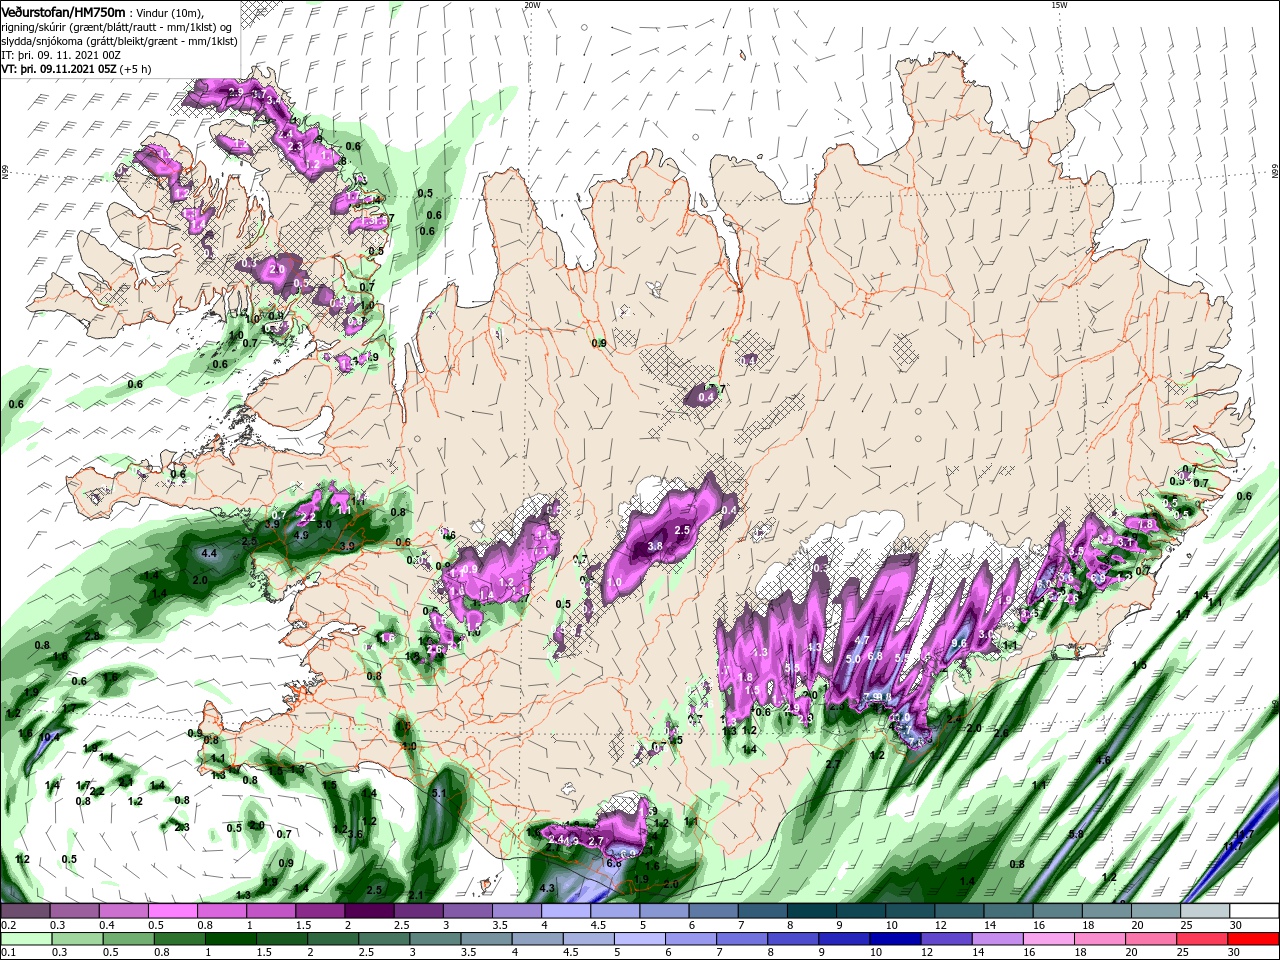Click the '0.2' label on the snow scale
The image size is (1280, 960).
pos(8,925)
